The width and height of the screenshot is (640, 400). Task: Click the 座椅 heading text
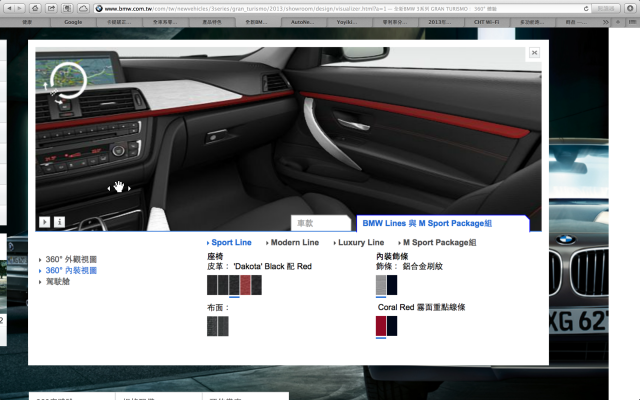tap(215, 256)
